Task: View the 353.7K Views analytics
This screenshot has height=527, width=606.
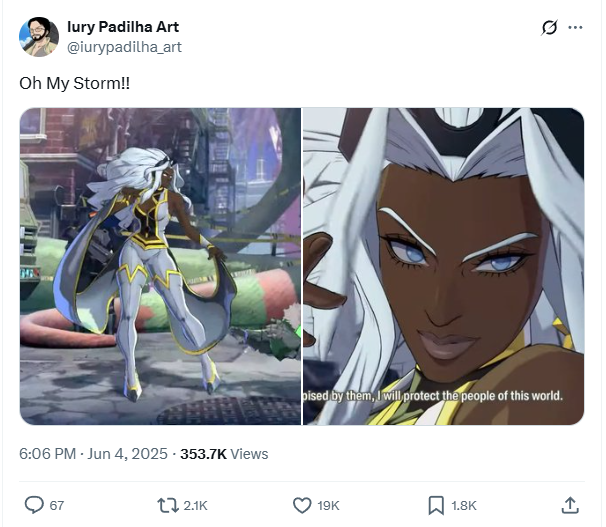Action: 224,454
